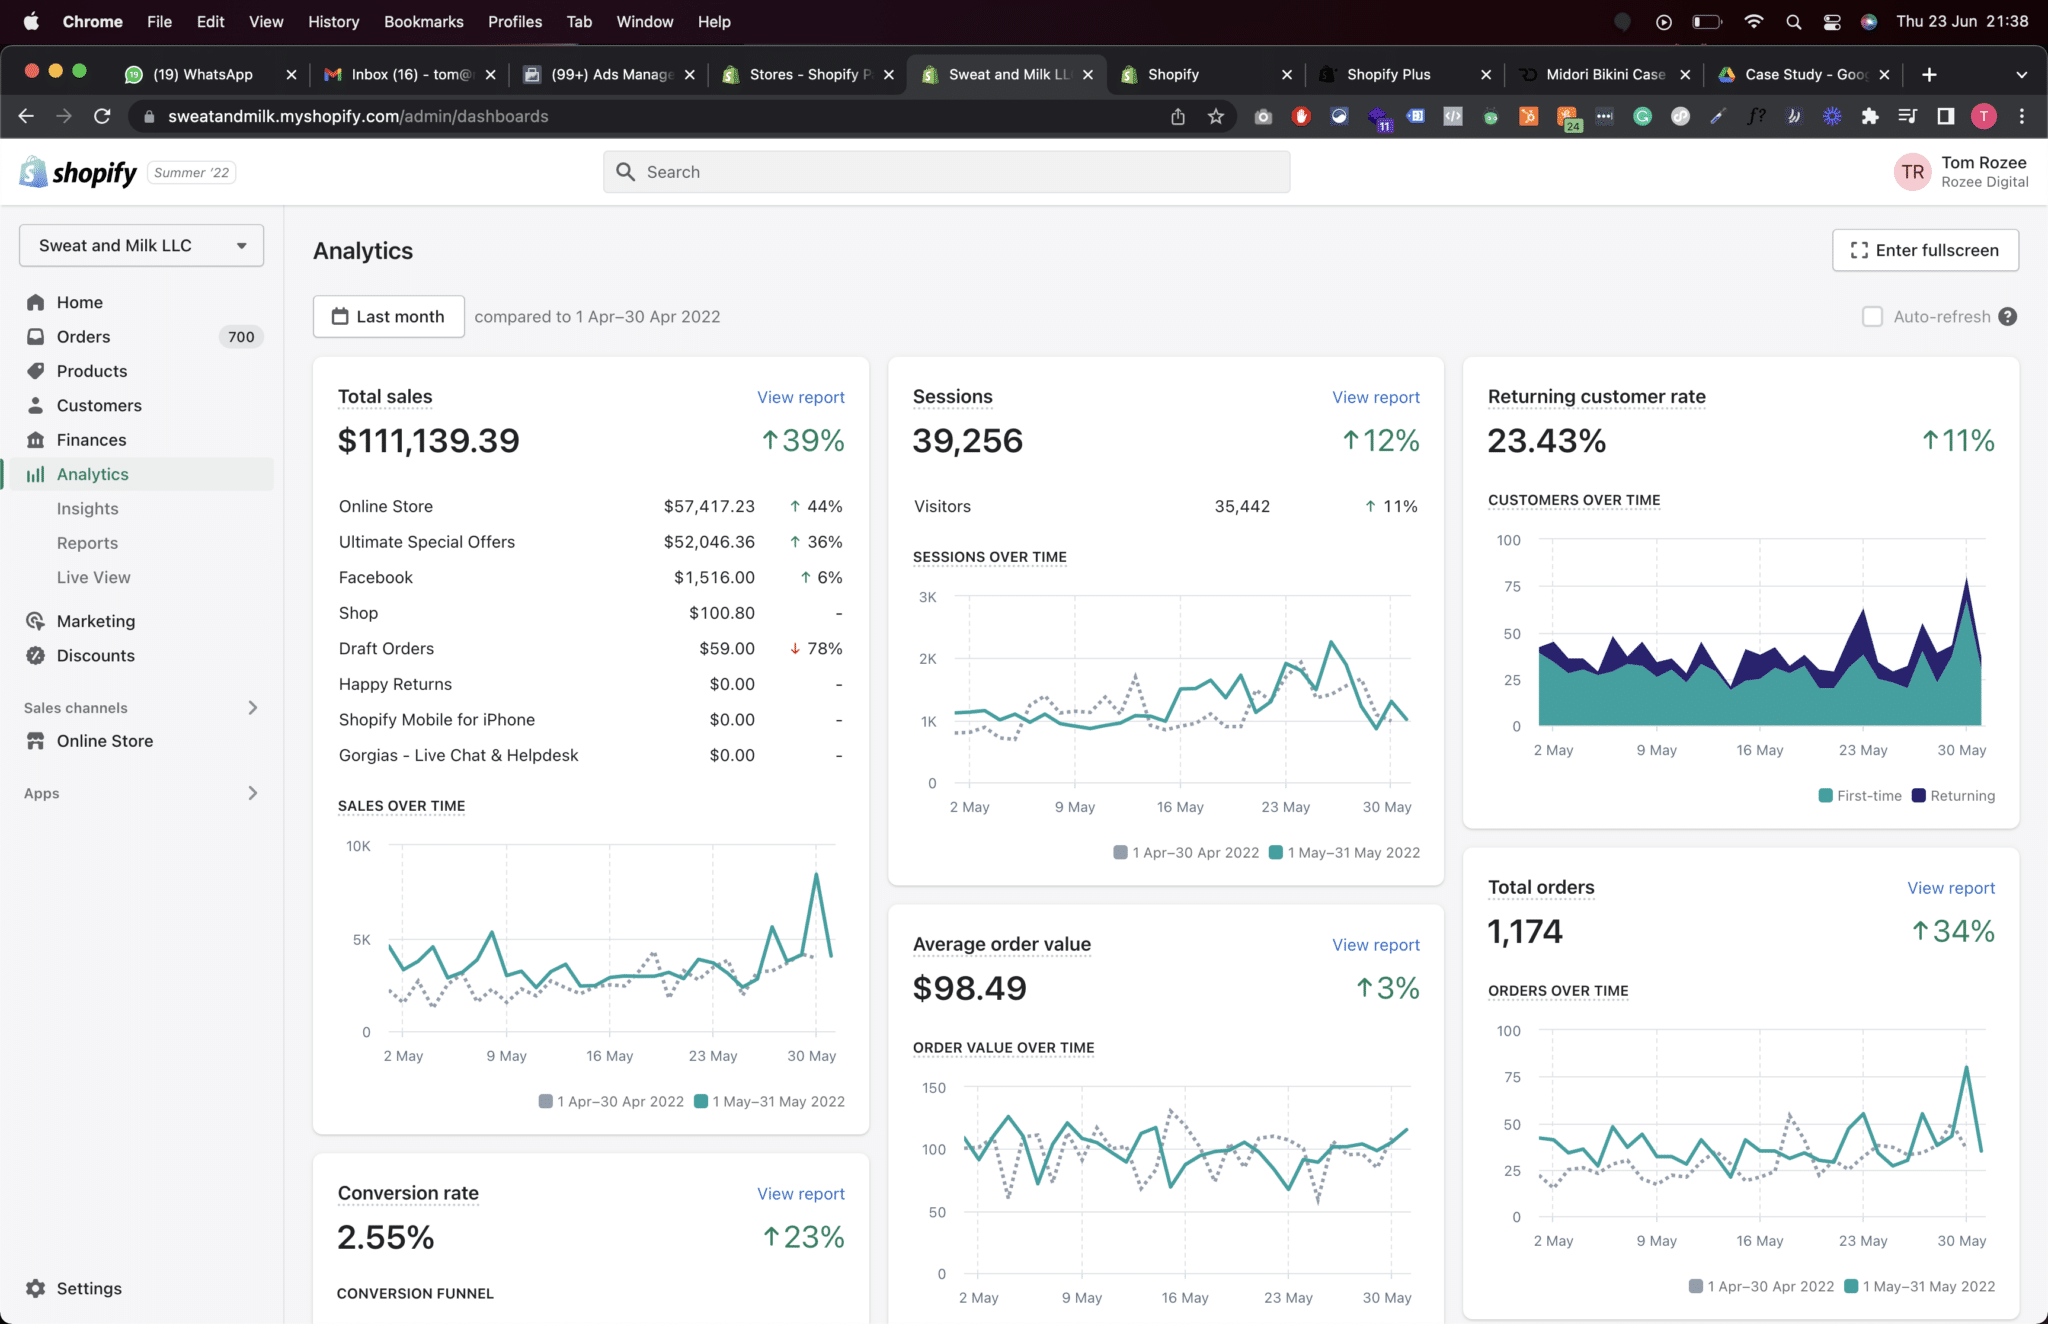Expand the Apps section chevron
The image size is (2048, 1324).
(x=253, y=793)
